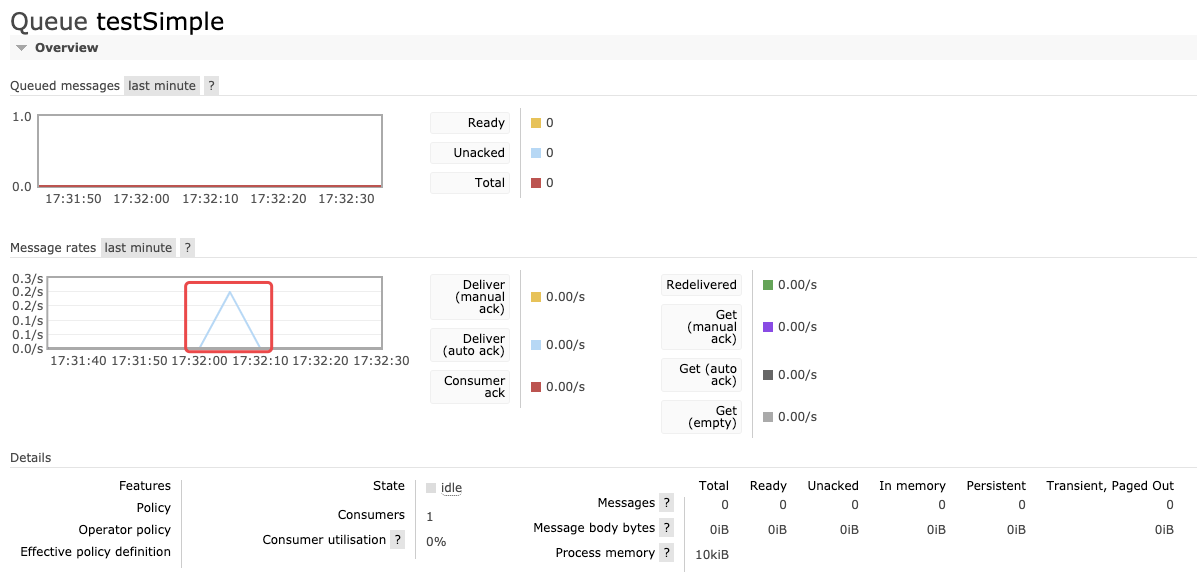
Task: Click the Get (auto ack) legend label
Action: (702, 375)
